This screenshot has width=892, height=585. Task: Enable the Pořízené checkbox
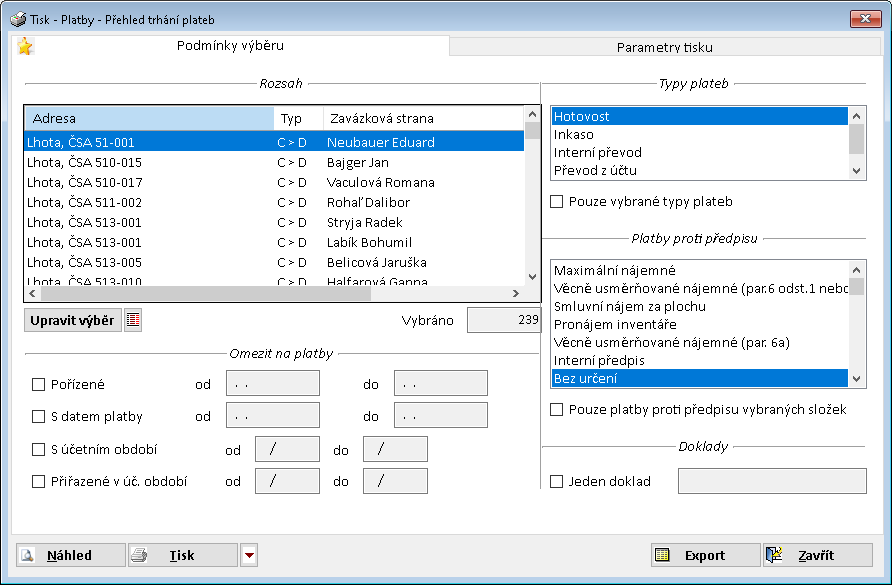[x=39, y=384]
